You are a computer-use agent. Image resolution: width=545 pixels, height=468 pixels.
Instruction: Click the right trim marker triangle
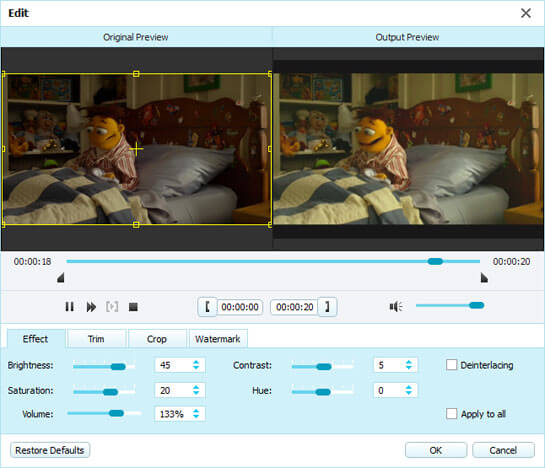[484, 278]
